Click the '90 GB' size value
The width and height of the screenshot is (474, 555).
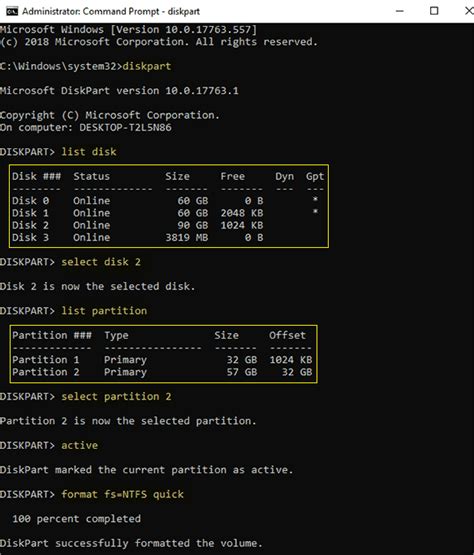click(193, 225)
